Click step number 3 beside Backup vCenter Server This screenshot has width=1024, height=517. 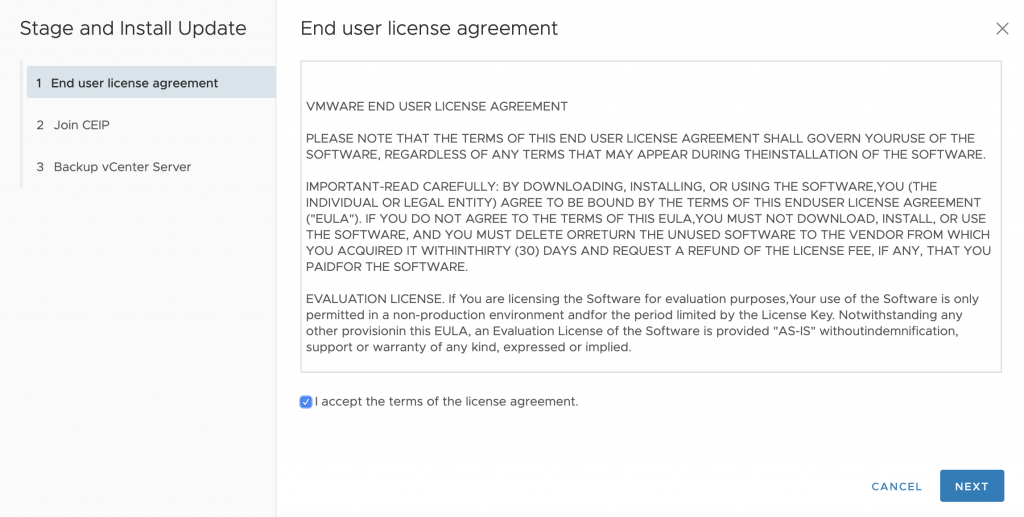pyautogui.click(x=40, y=166)
